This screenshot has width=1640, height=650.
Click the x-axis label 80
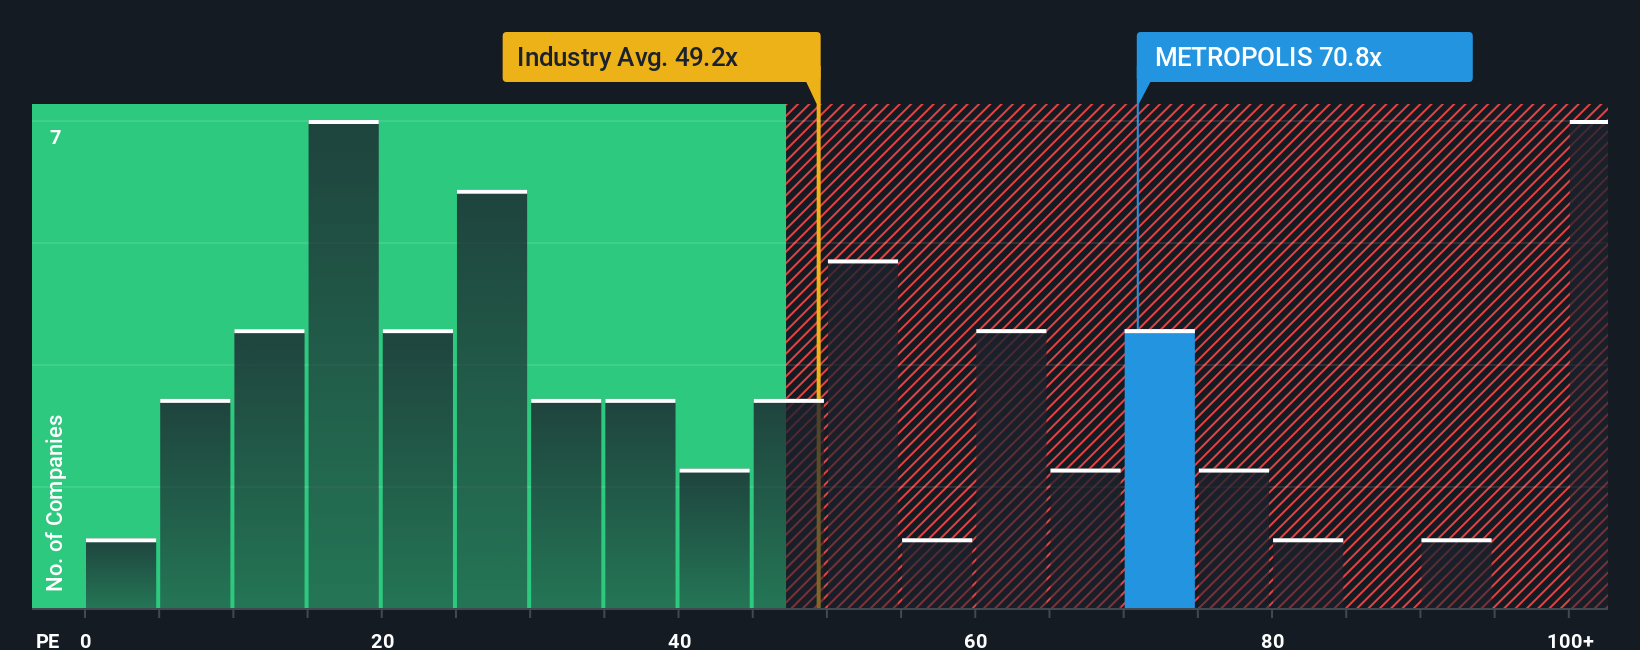1272,640
